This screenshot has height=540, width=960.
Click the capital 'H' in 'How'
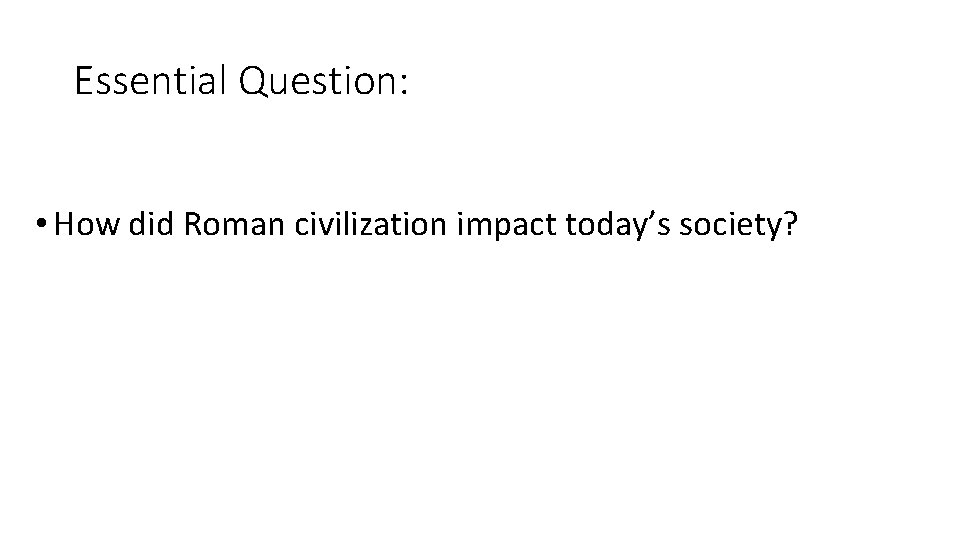[66, 226]
